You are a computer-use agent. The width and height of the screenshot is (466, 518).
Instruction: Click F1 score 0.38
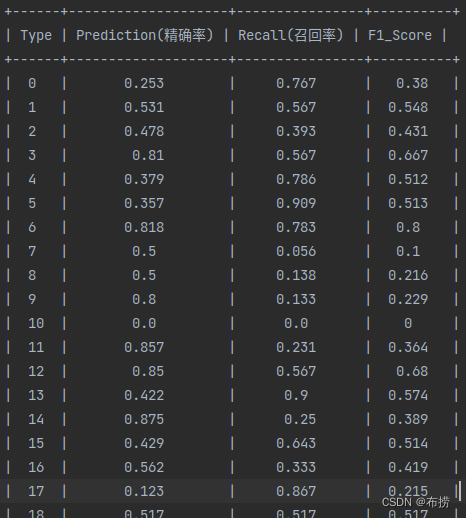coord(412,83)
